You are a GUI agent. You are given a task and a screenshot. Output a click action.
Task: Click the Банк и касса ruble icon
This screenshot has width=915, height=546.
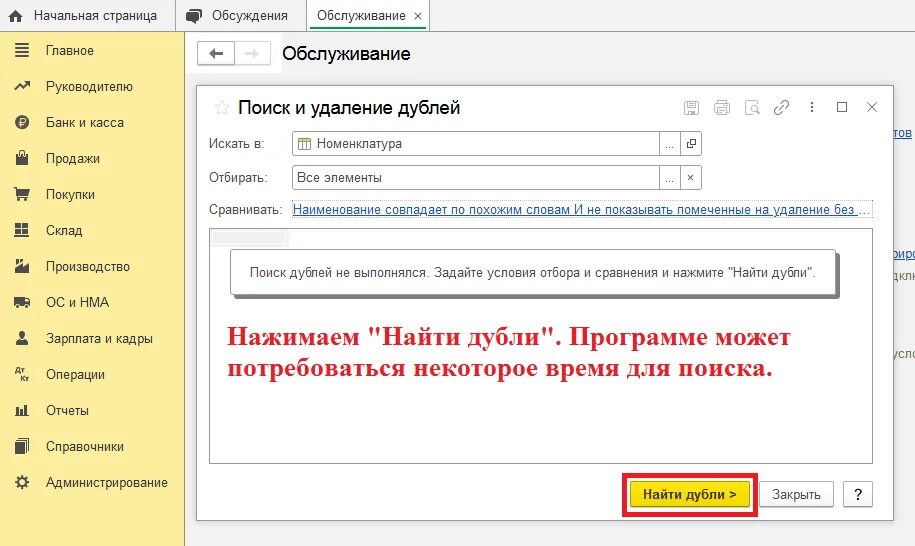coord(22,122)
